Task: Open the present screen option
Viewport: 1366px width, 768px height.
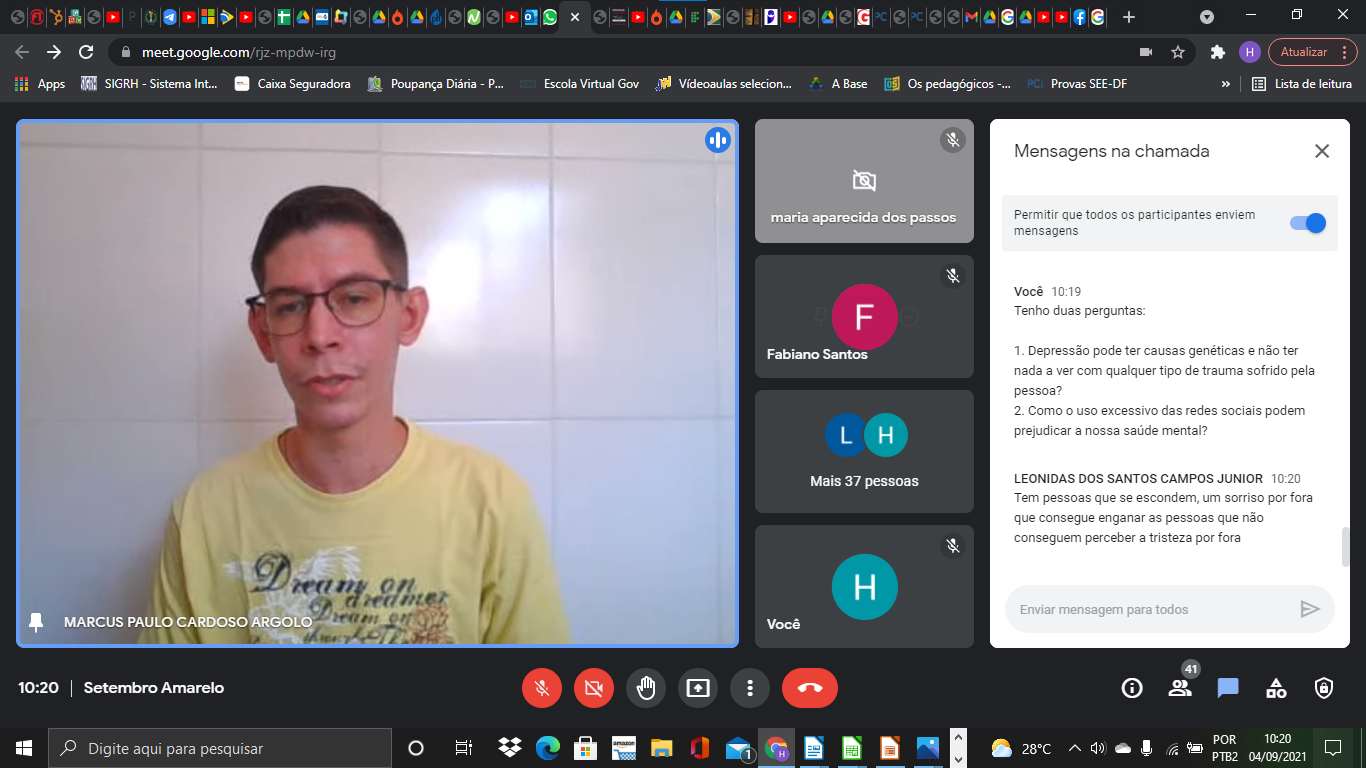Action: [698, 688]
